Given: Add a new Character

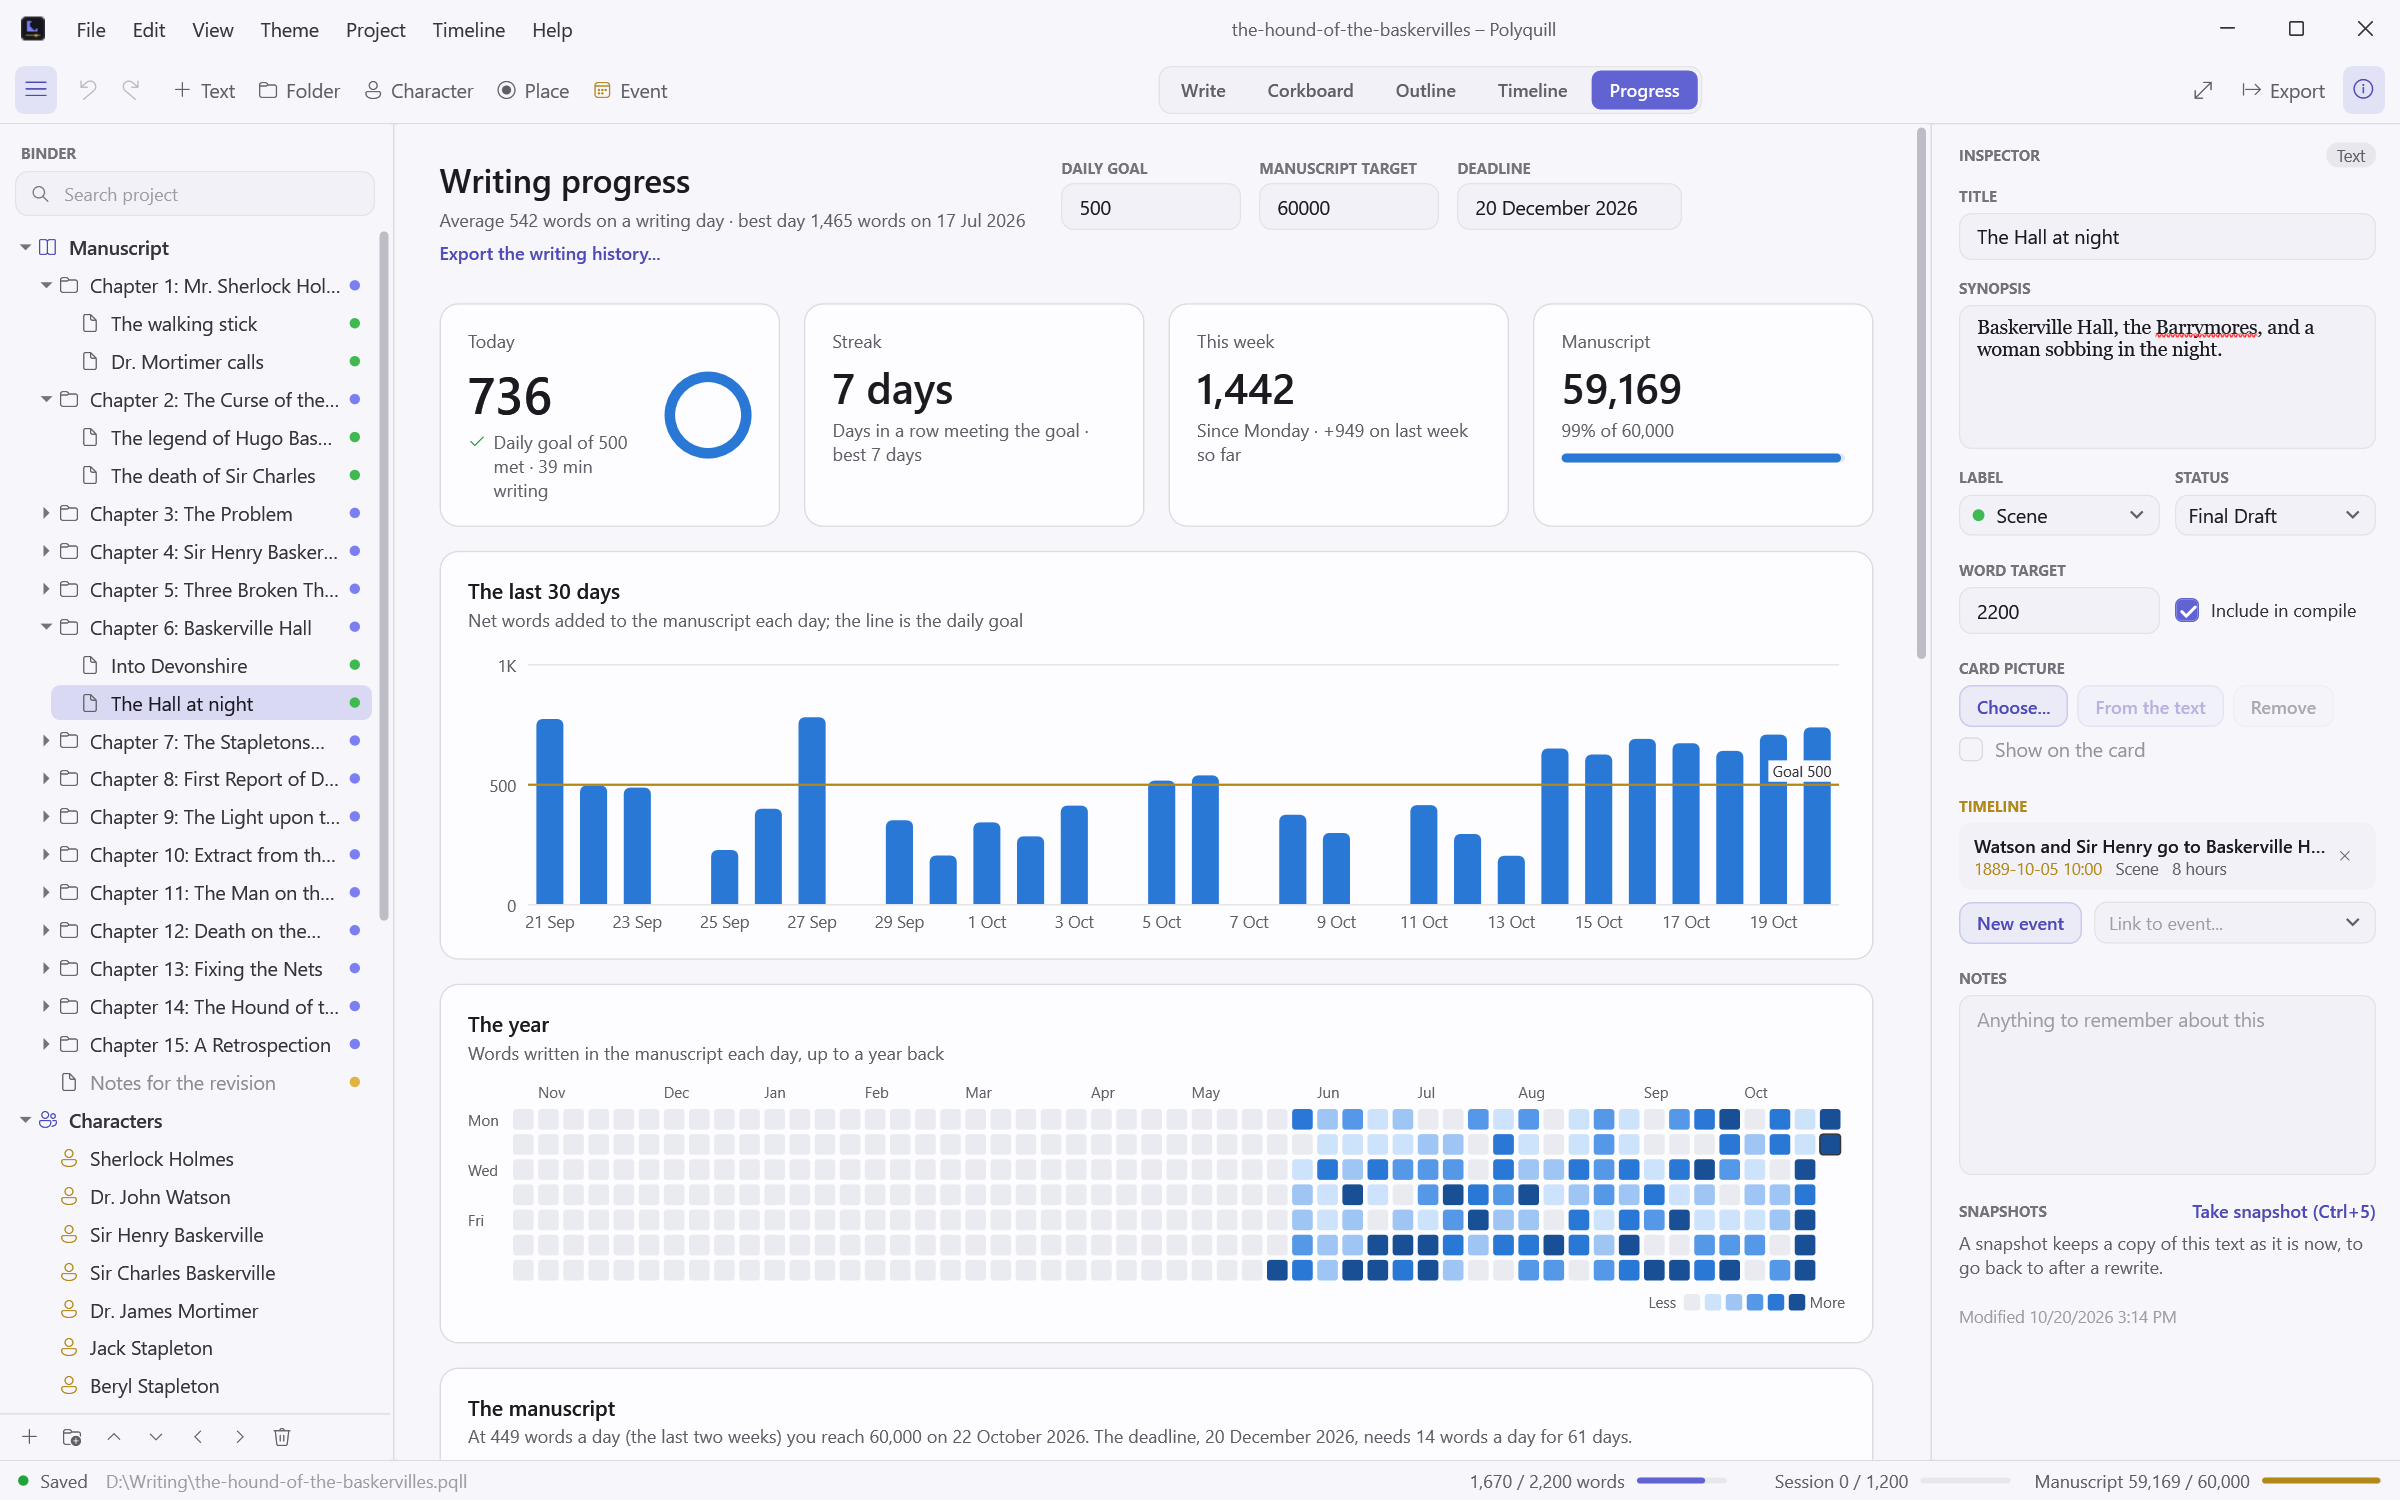Looking at the screenshot, I should coord(418,90).
